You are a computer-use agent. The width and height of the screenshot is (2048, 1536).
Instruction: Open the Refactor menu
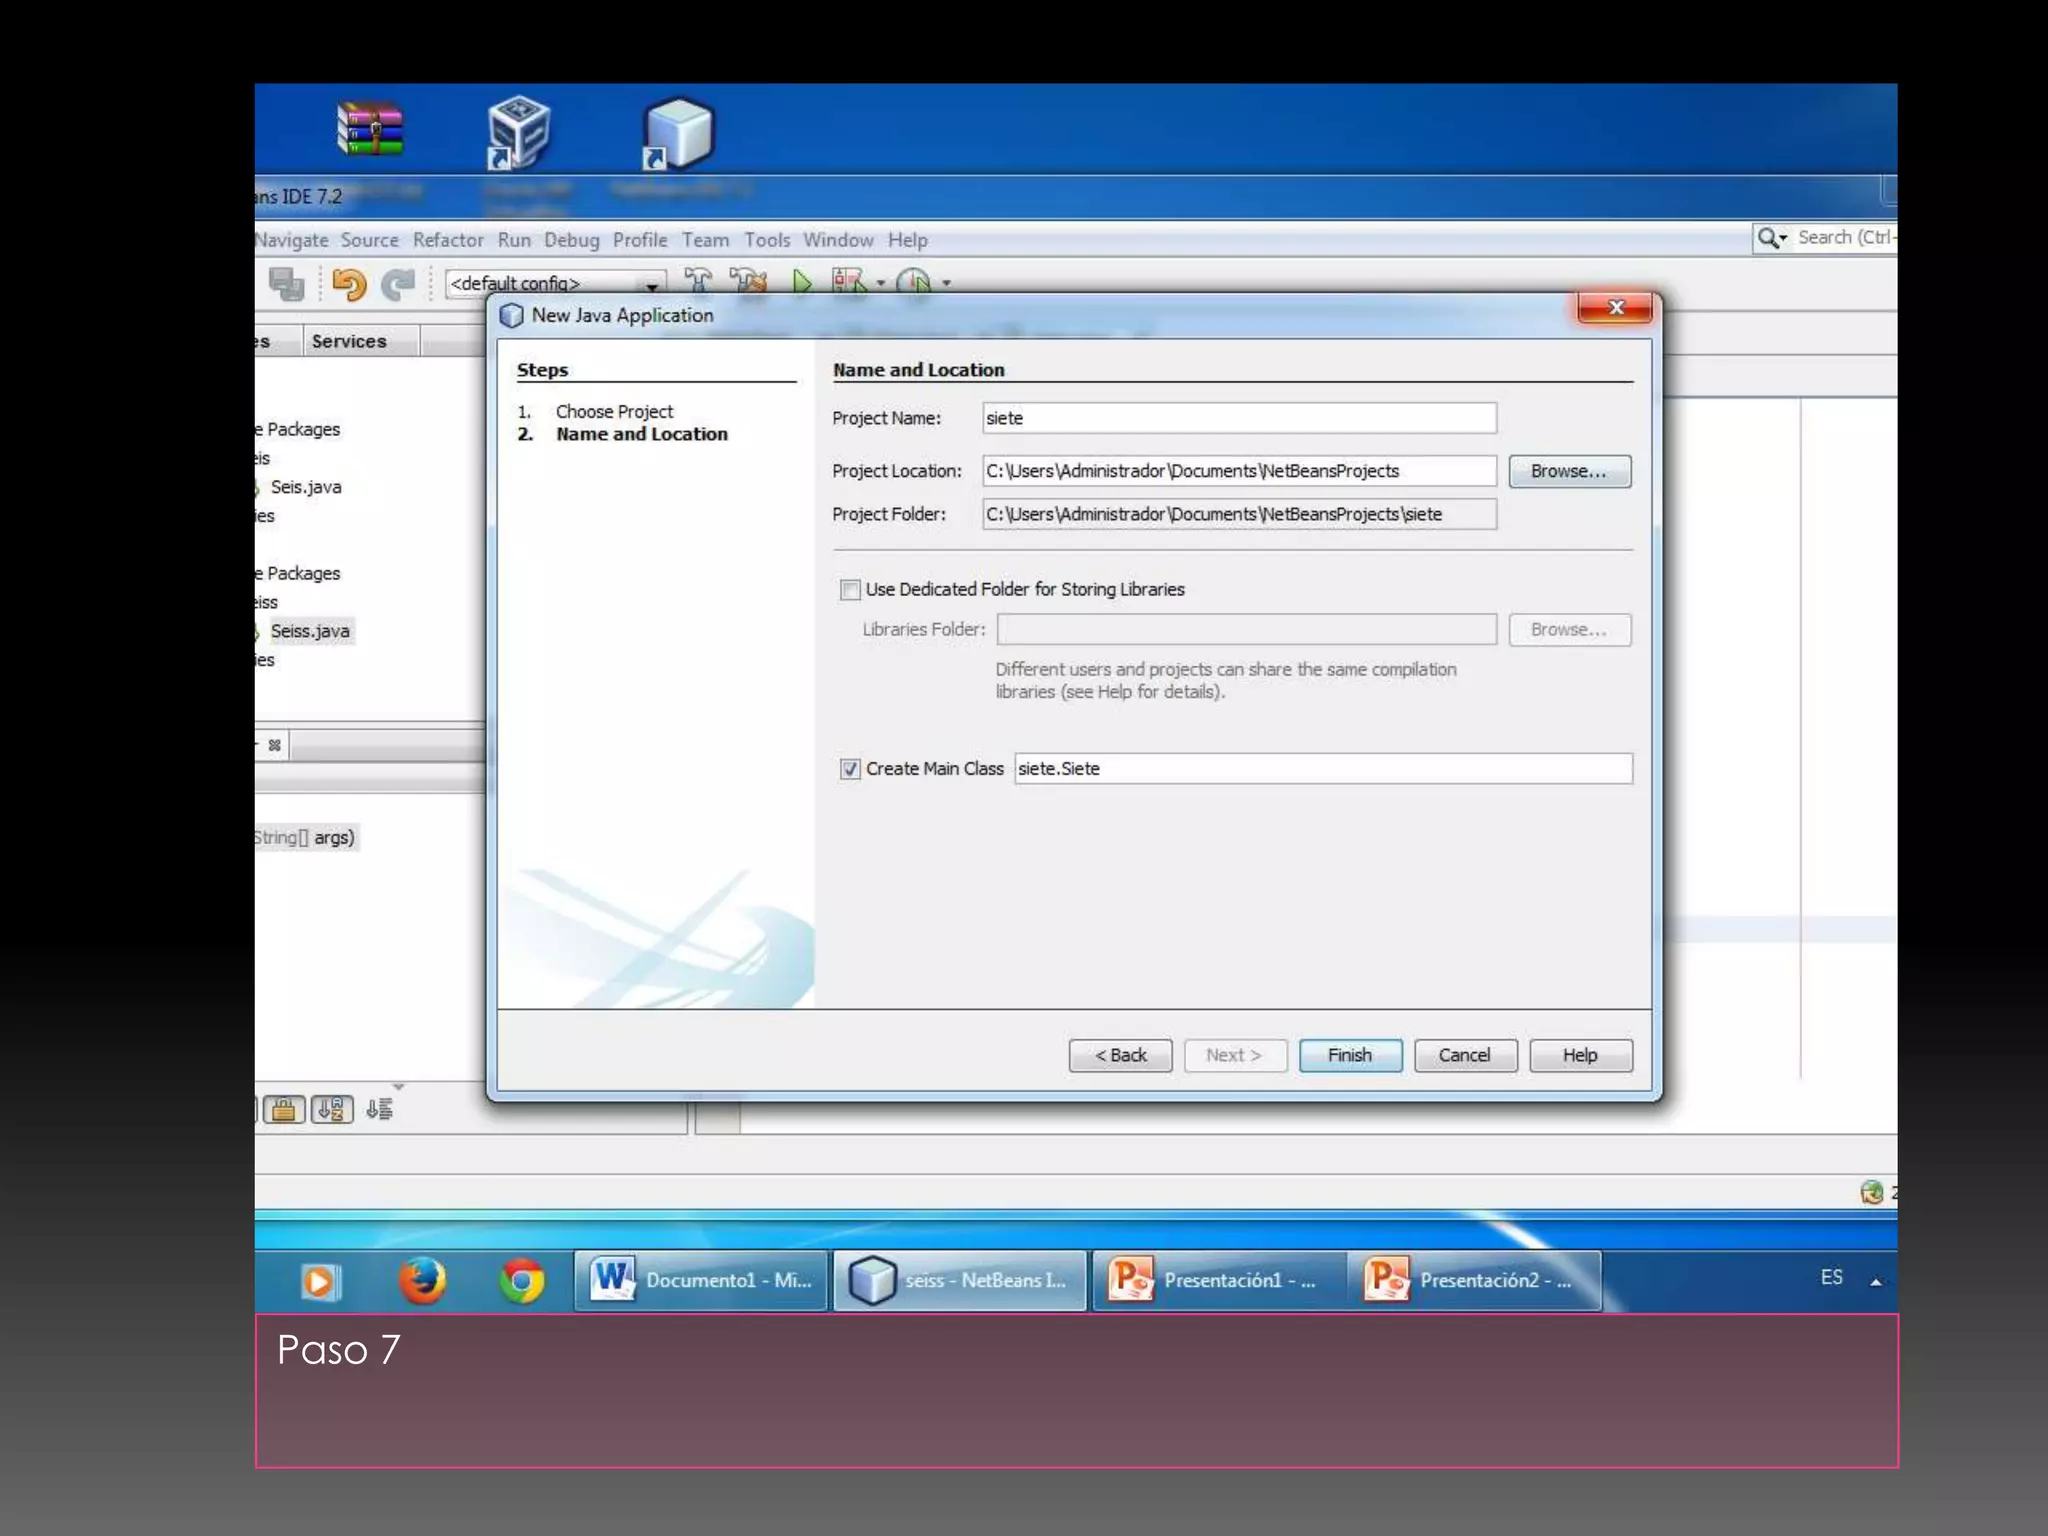click(448, 240)
